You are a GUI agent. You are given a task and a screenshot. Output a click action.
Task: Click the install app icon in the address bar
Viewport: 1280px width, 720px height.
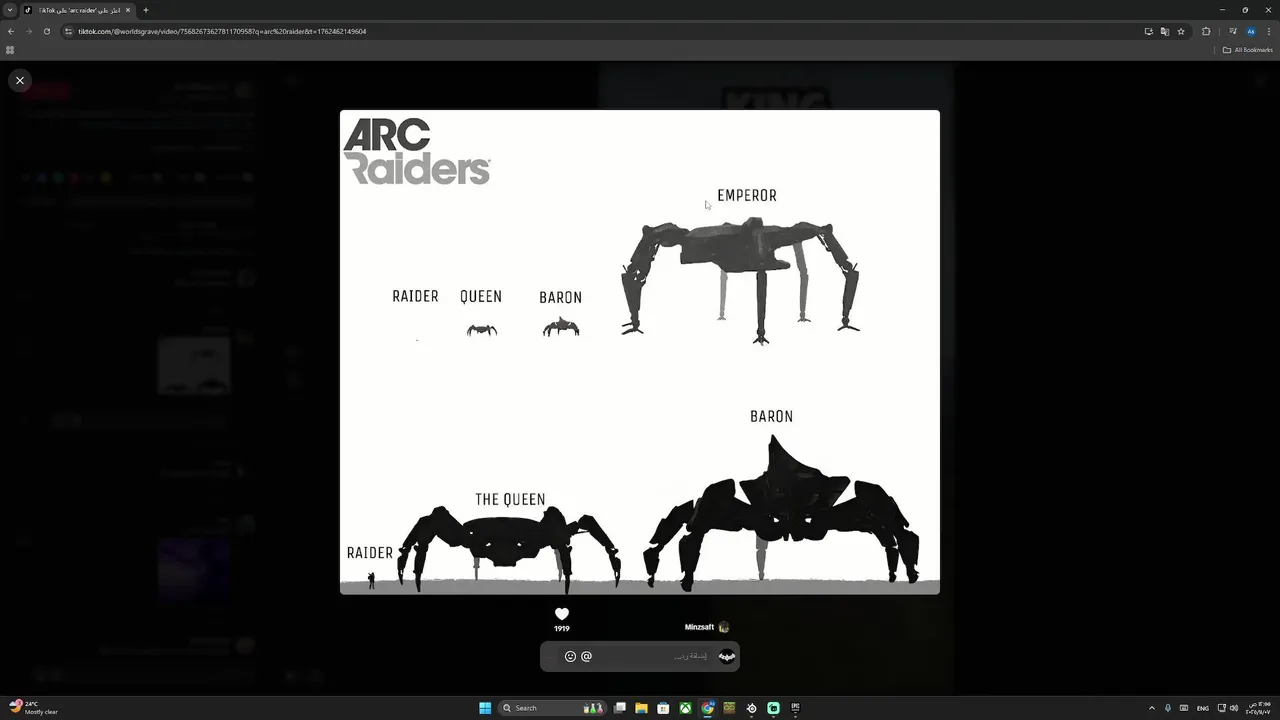[x=1149, y=31]
